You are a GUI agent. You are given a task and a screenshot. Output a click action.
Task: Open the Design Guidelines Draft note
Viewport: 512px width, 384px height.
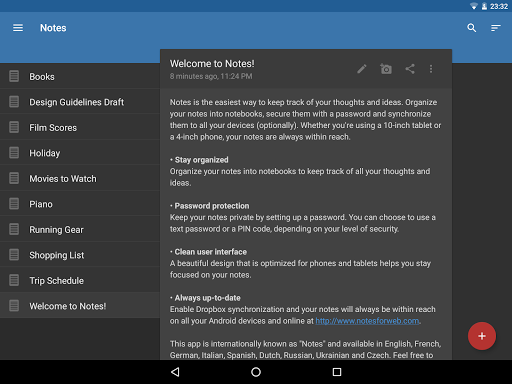(80, 102)
